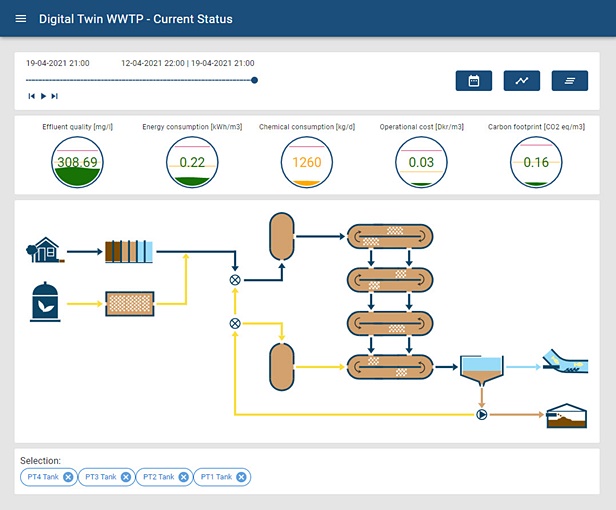Select the Chemical consumption gauge
Viewport: 616px width, 510px height.
(x=307, y=162)
